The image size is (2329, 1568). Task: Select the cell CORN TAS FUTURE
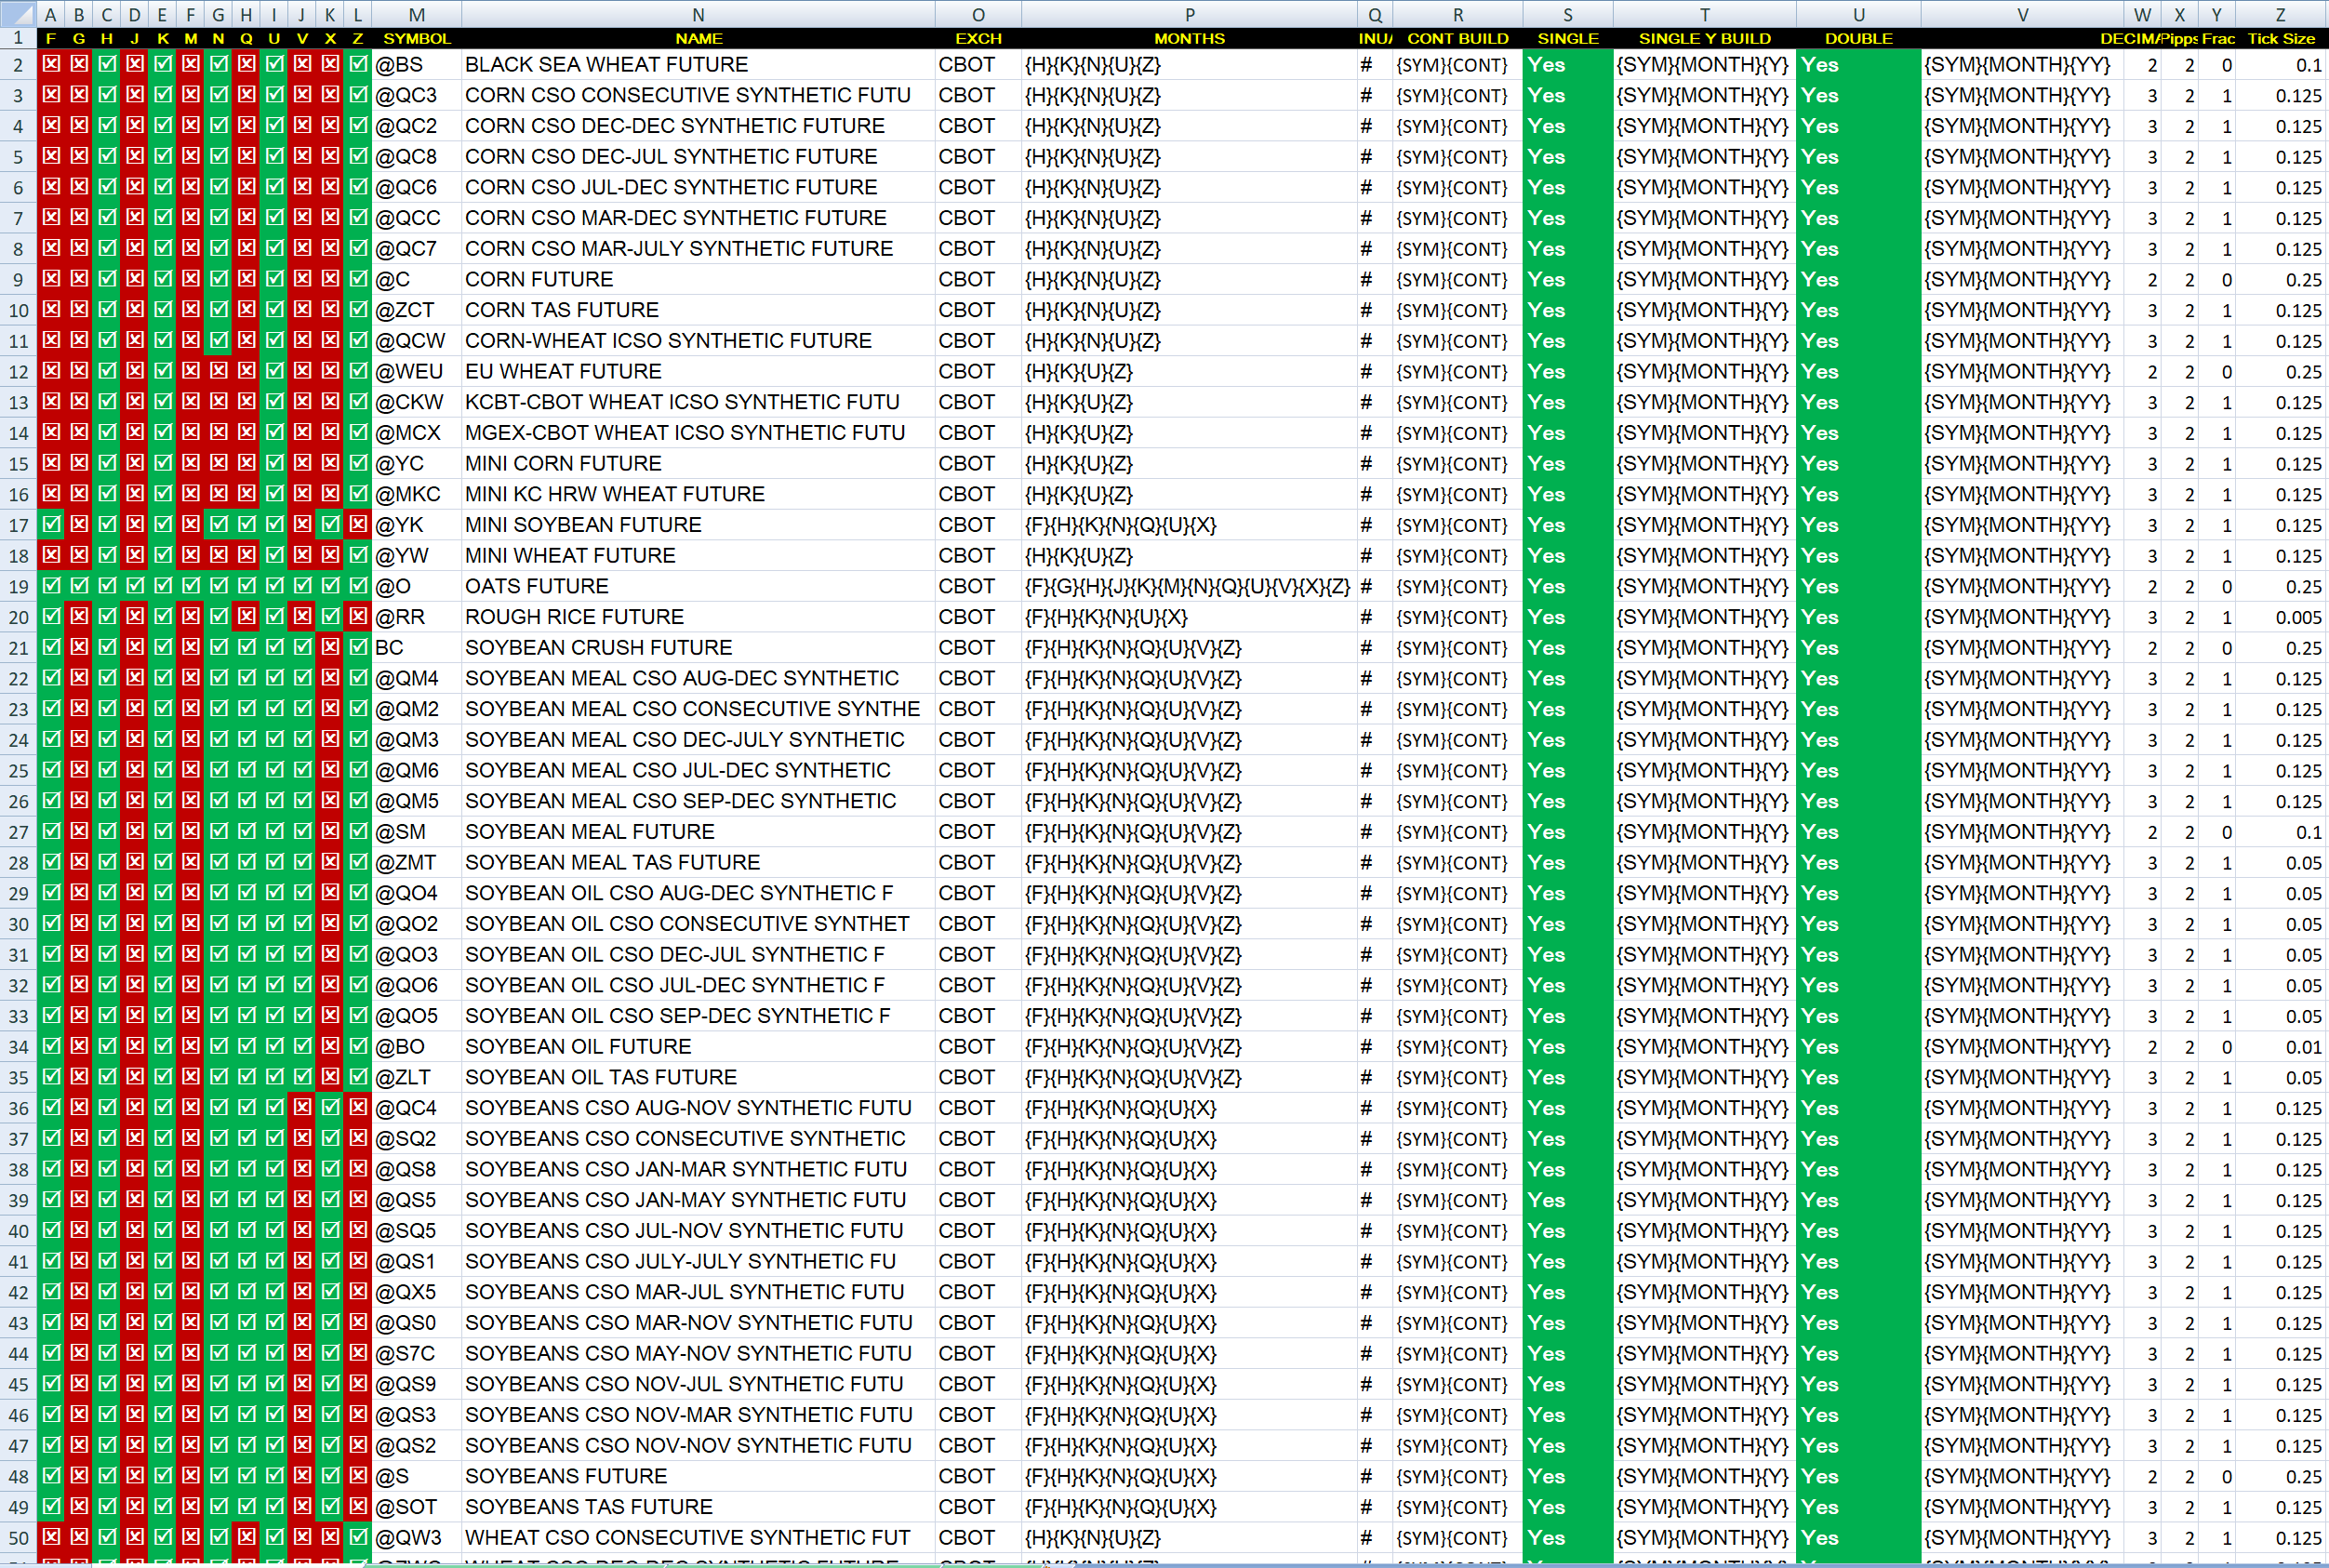tap(698, 310)
